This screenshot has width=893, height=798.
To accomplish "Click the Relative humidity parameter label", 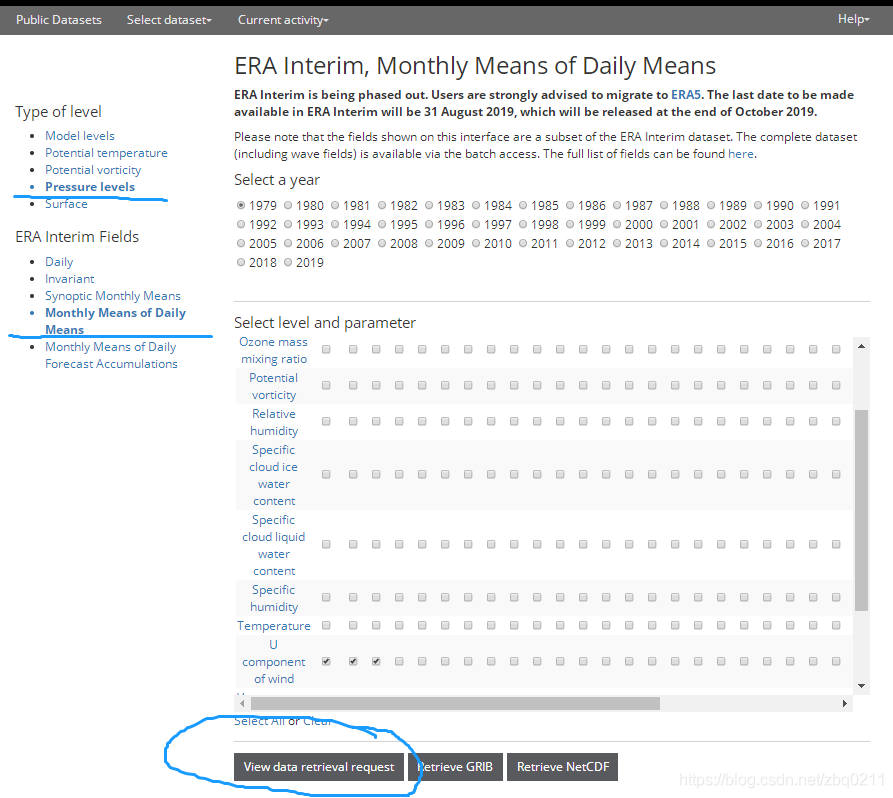I will (273, 422).
